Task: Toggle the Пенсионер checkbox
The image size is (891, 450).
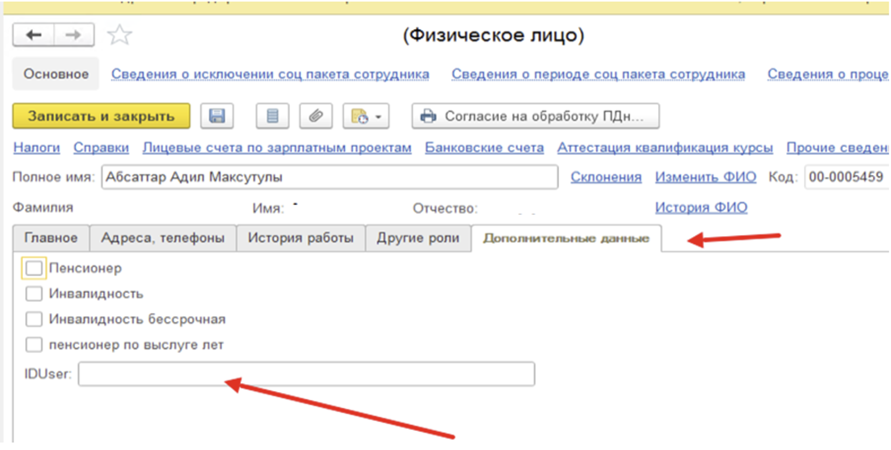Action: (35, 268)
